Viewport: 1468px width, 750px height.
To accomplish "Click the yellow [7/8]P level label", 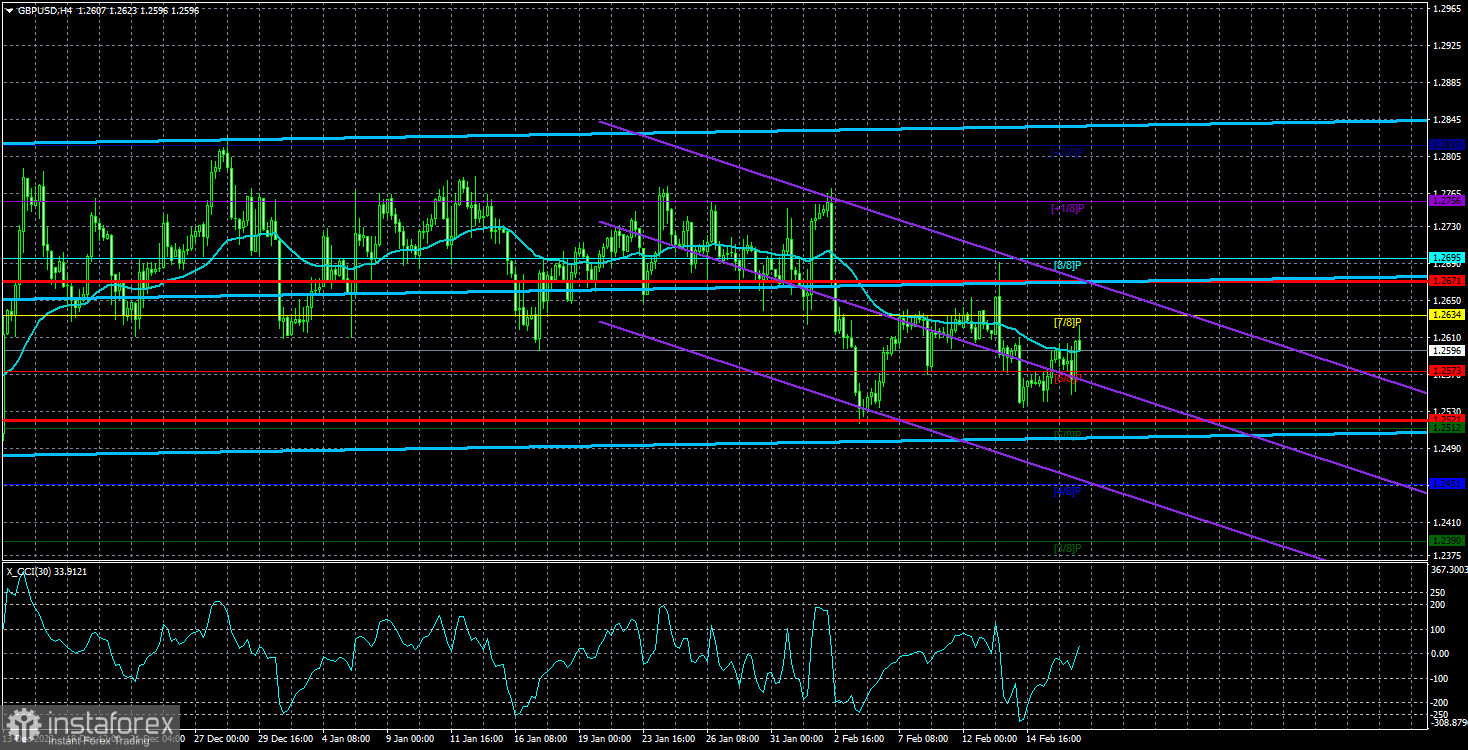I will pyautogui.click(x=1068, y=322).
